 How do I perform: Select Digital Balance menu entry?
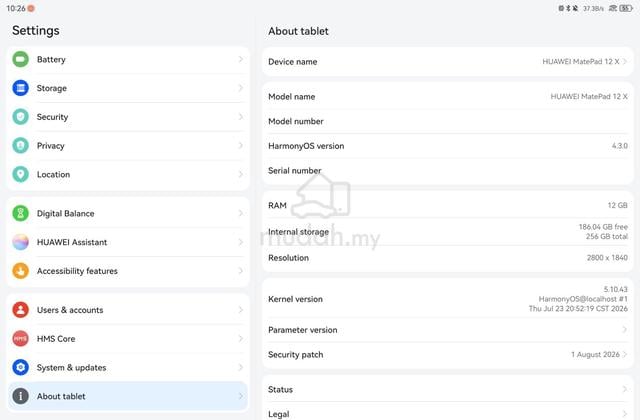point(127,213)
